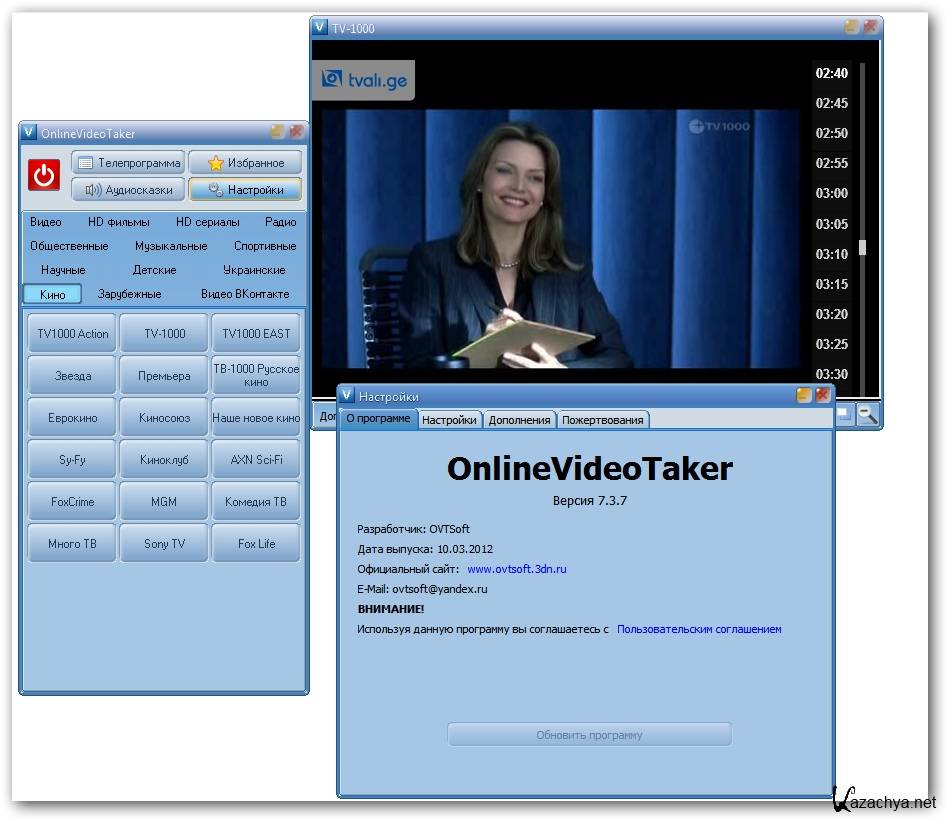Click the magnifier zoom-out icon in player
The image size is (948, 821).
867,415
